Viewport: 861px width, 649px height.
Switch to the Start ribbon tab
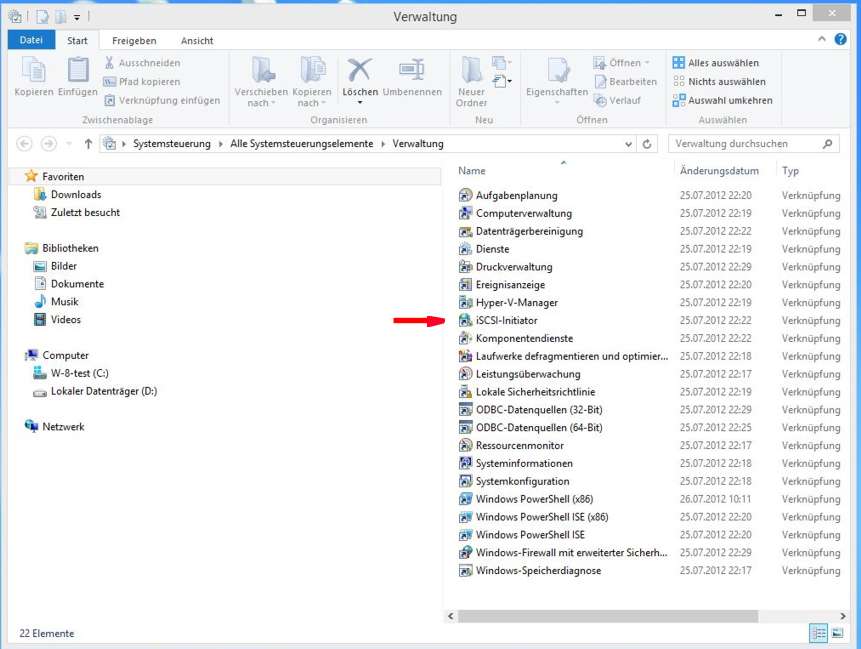pyautogui.click(x=77, y=41)
